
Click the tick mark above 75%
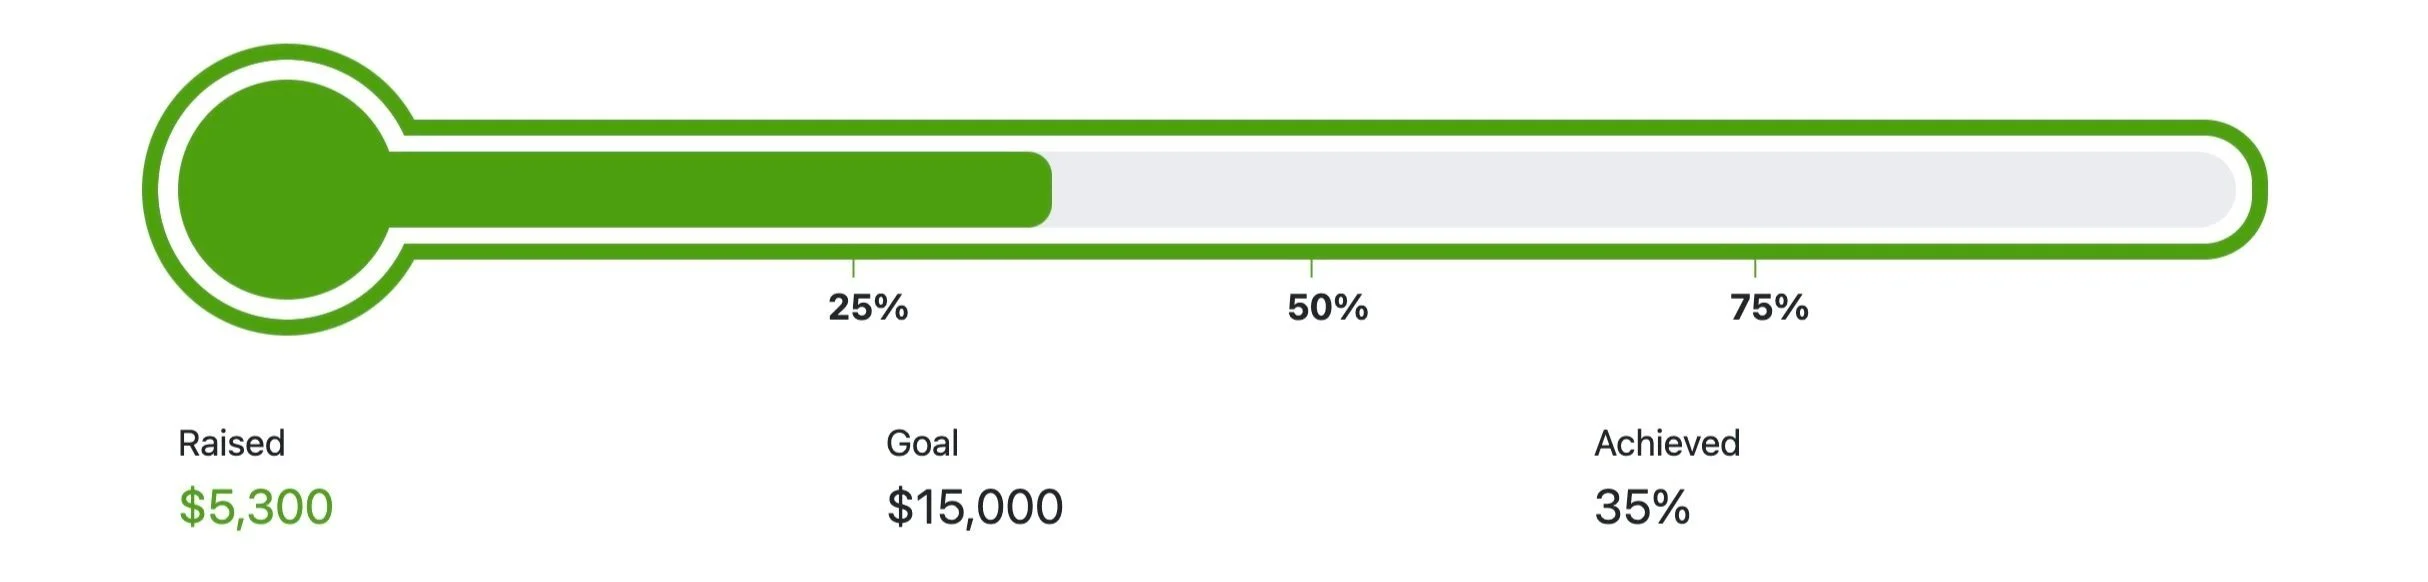[1755, 268]
